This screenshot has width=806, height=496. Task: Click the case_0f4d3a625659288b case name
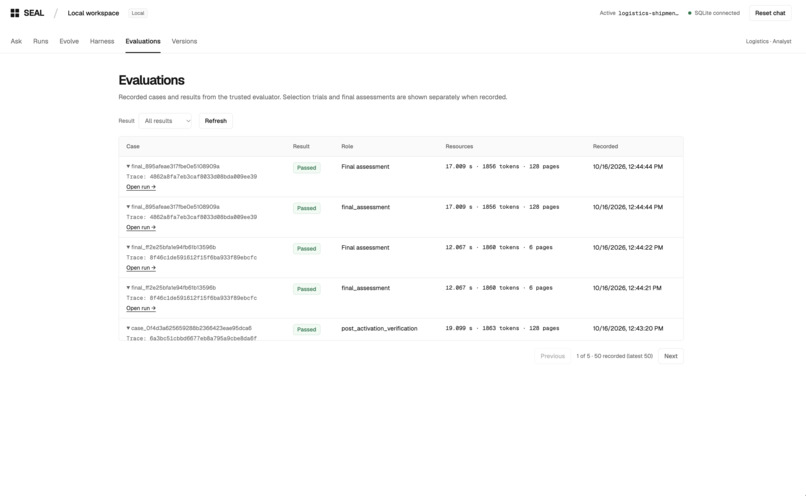point(191,328)
